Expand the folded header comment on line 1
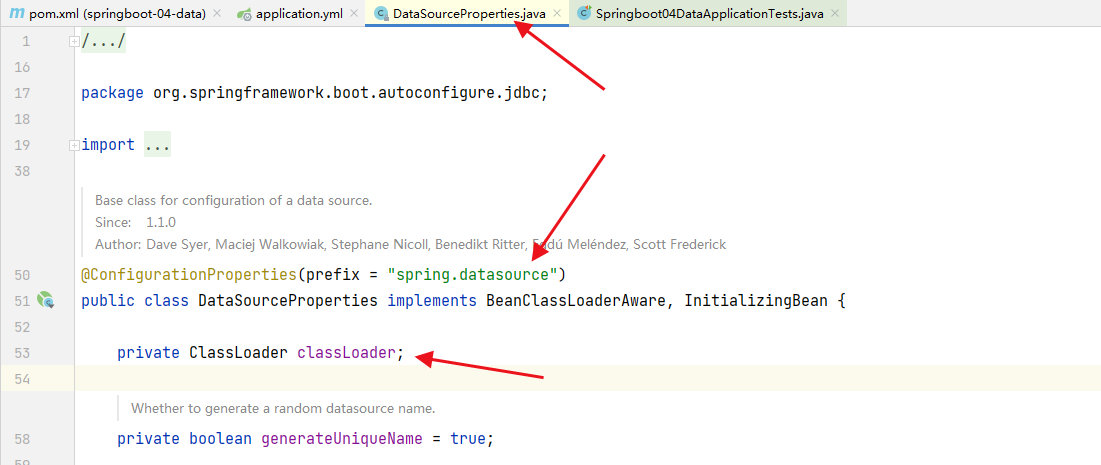Viewport: 1101px width, 465px height. [74, 41]
